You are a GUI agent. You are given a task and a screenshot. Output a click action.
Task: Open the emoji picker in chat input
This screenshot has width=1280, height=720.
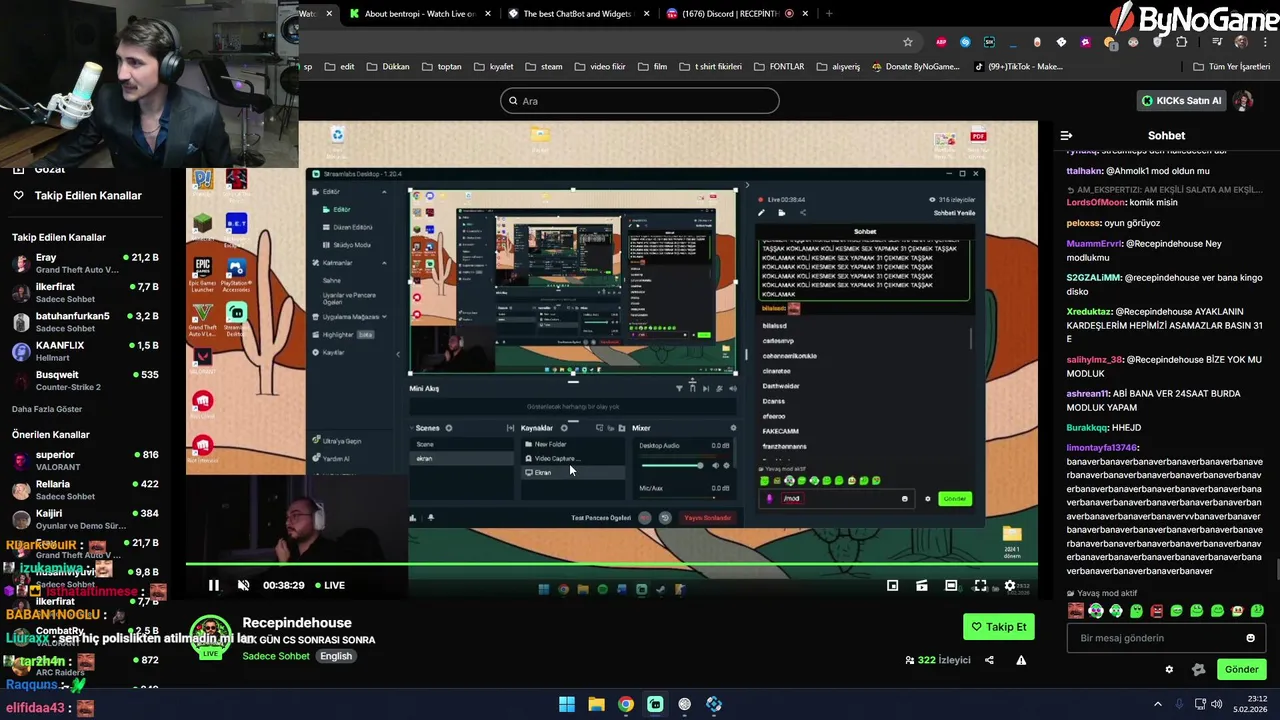[1250, 638]
